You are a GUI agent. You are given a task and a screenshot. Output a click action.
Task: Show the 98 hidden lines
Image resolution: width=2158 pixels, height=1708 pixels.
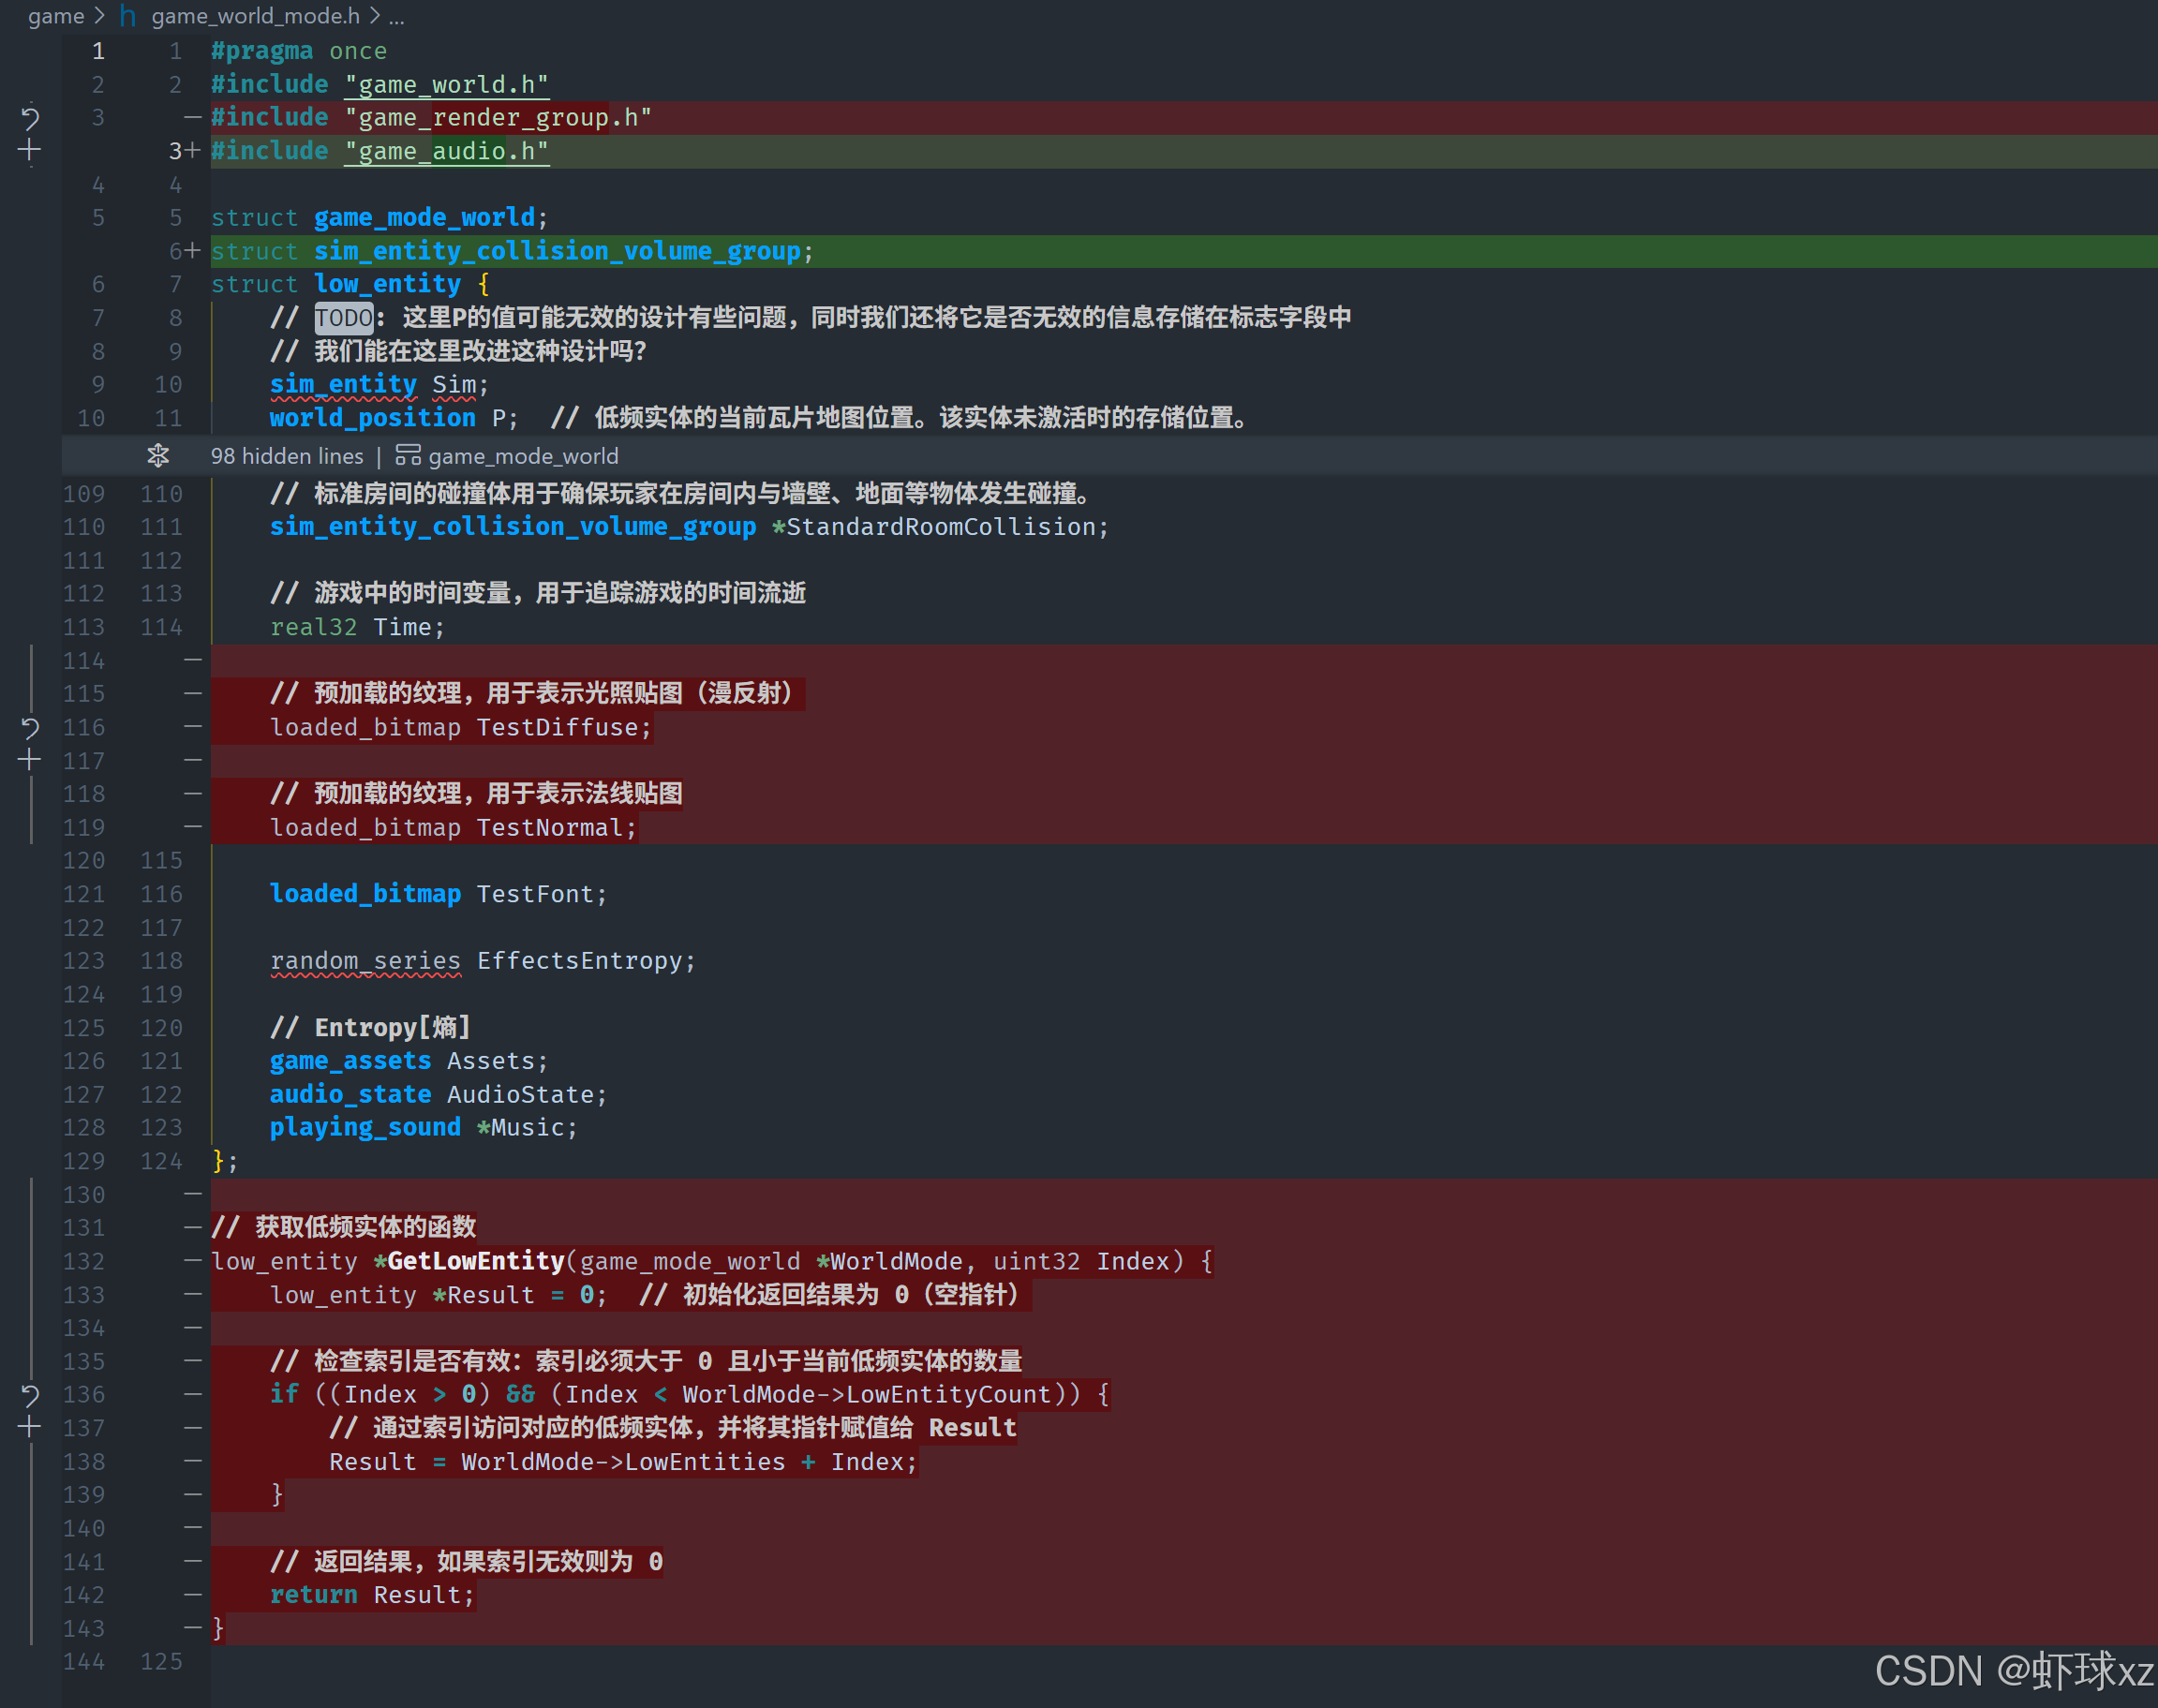(287, 456)
